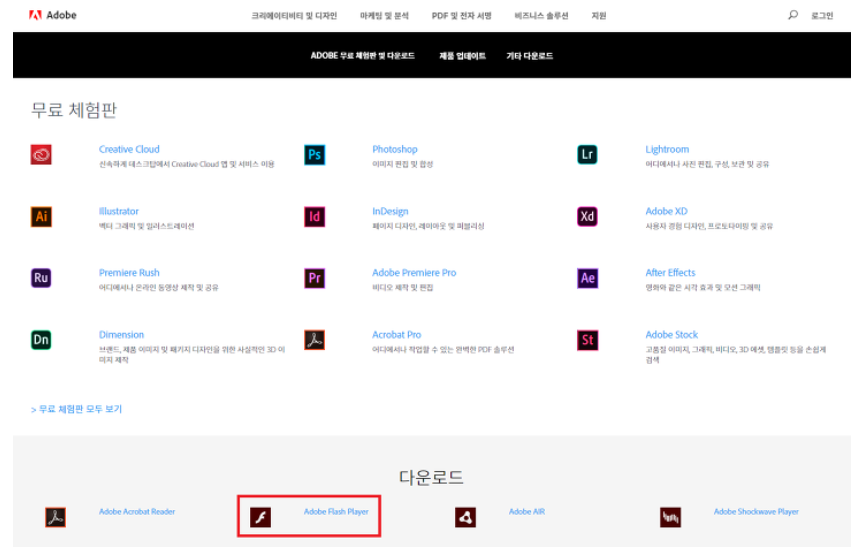
Task: Open the Adobe AIR download link
Action: tap(527, 512)
